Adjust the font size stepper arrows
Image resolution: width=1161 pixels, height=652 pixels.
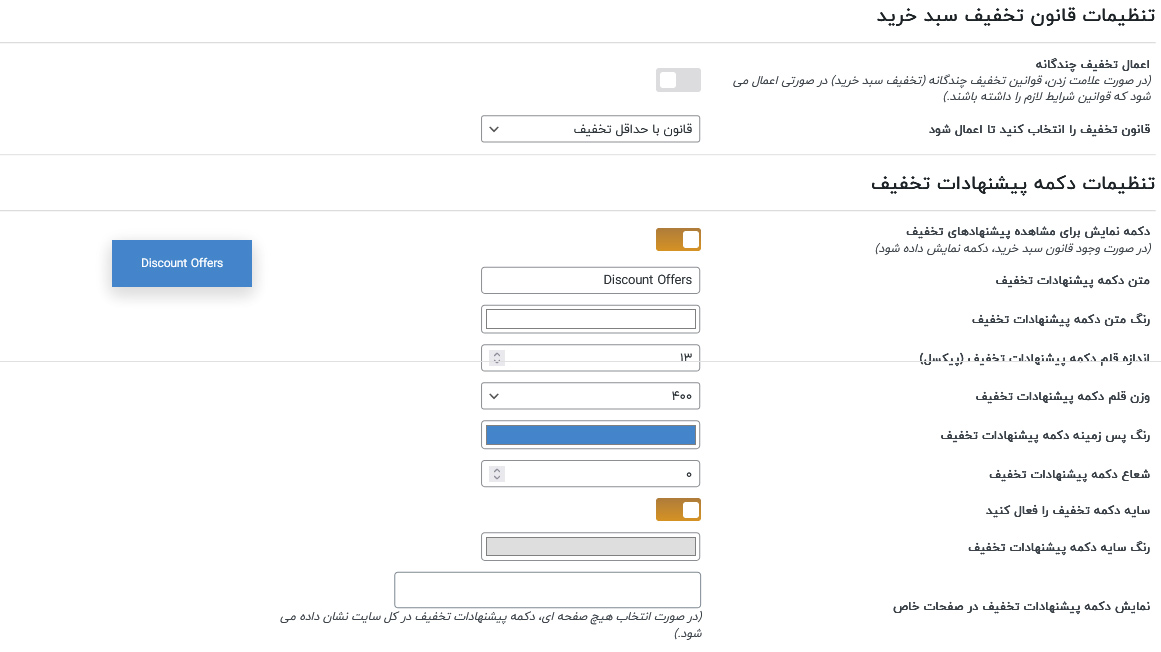coord(497,357)
